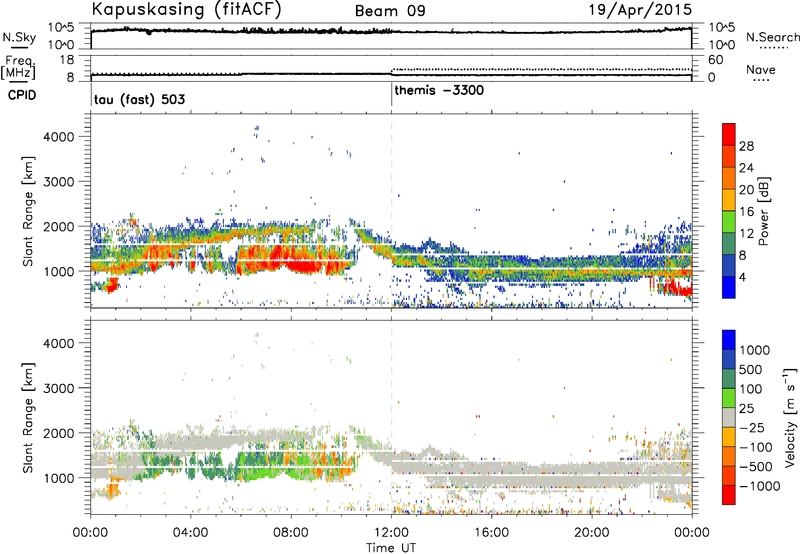The width and height of the screenshot is (800, 554).
Task: Select the "Beam 09" header text
Action: click(x=390, y=11)
